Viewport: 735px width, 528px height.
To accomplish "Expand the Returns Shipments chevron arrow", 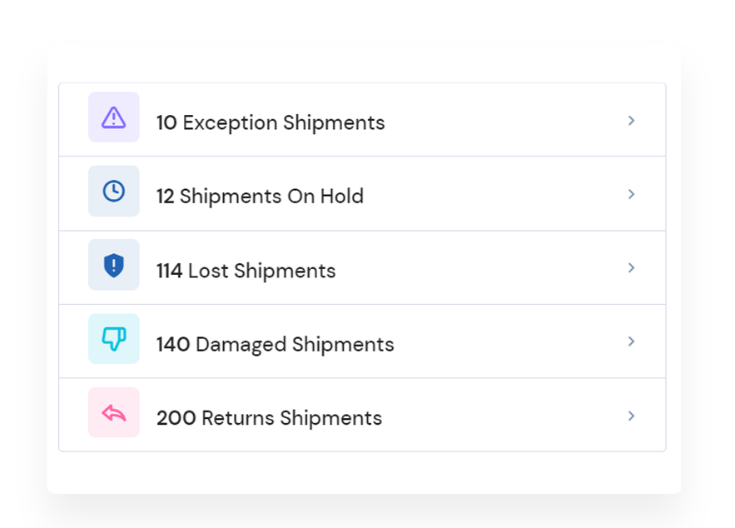I will click(x=631, y=416).
